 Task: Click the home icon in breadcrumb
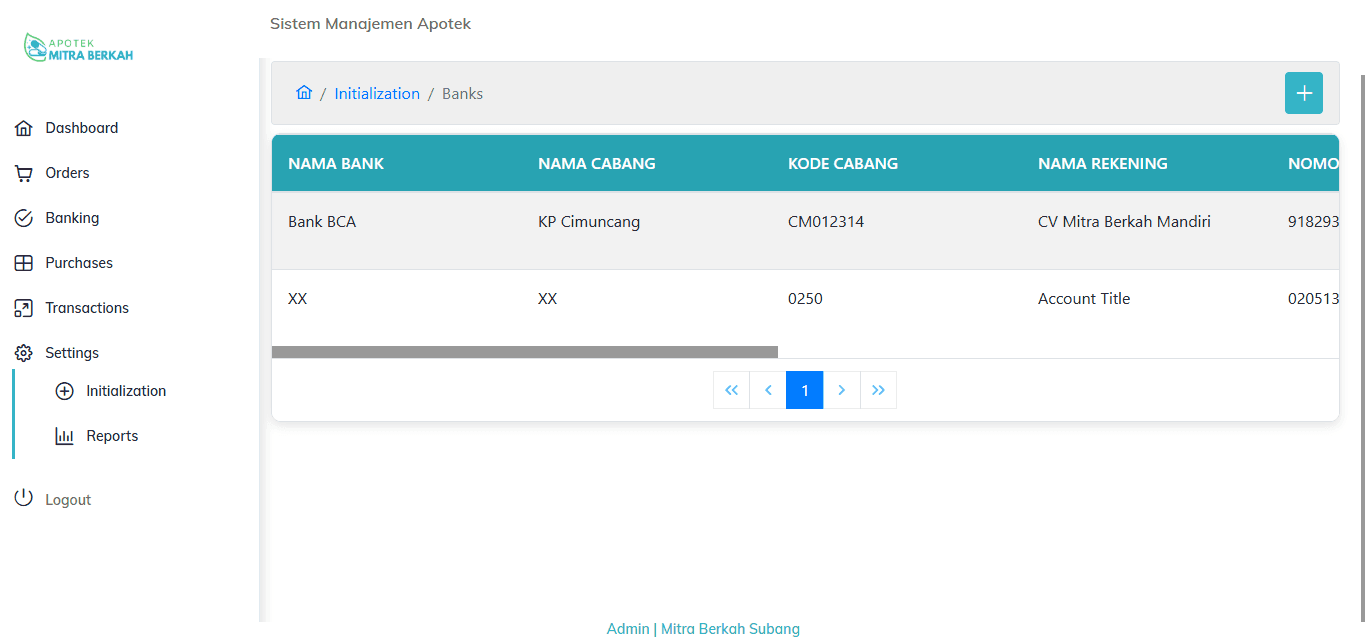click(304, 93)
